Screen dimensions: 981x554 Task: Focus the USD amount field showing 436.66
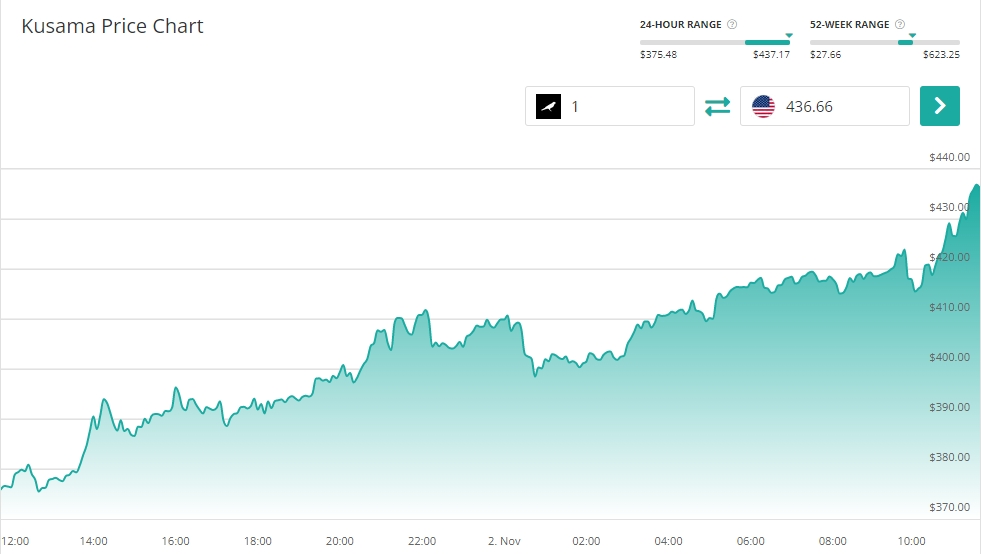coord(840,106)
